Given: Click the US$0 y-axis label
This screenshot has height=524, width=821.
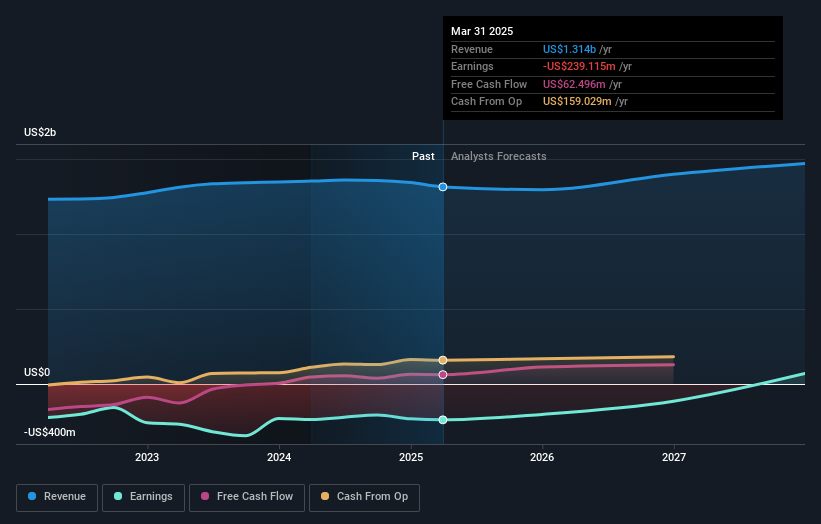Looking at the screenshot, I should (x=37, y=372).
